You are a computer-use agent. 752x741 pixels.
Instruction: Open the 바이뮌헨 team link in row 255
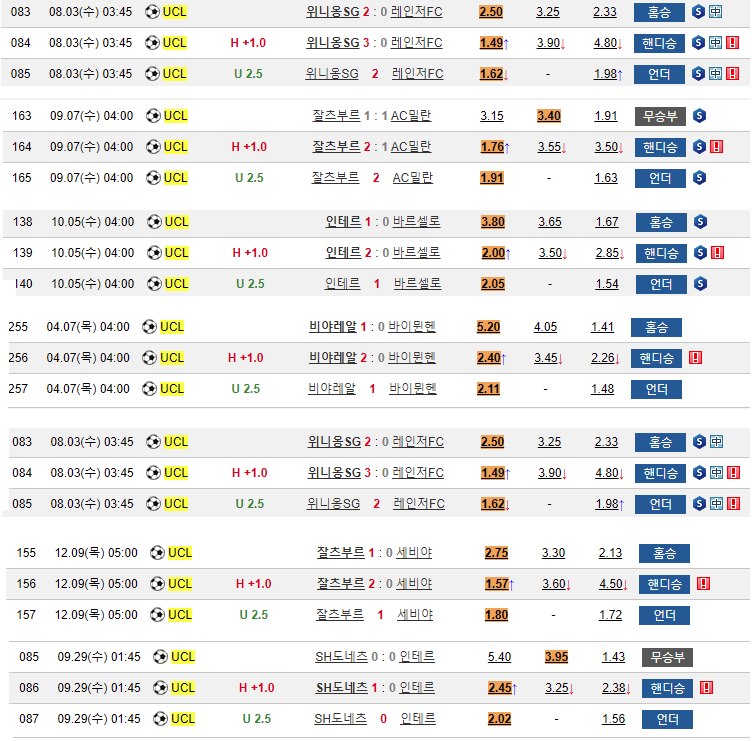(x=412, y=326)
